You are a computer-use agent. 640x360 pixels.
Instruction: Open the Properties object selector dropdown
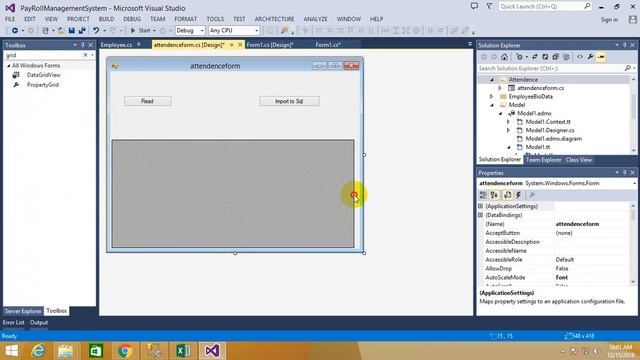click(x=634, y=184)
